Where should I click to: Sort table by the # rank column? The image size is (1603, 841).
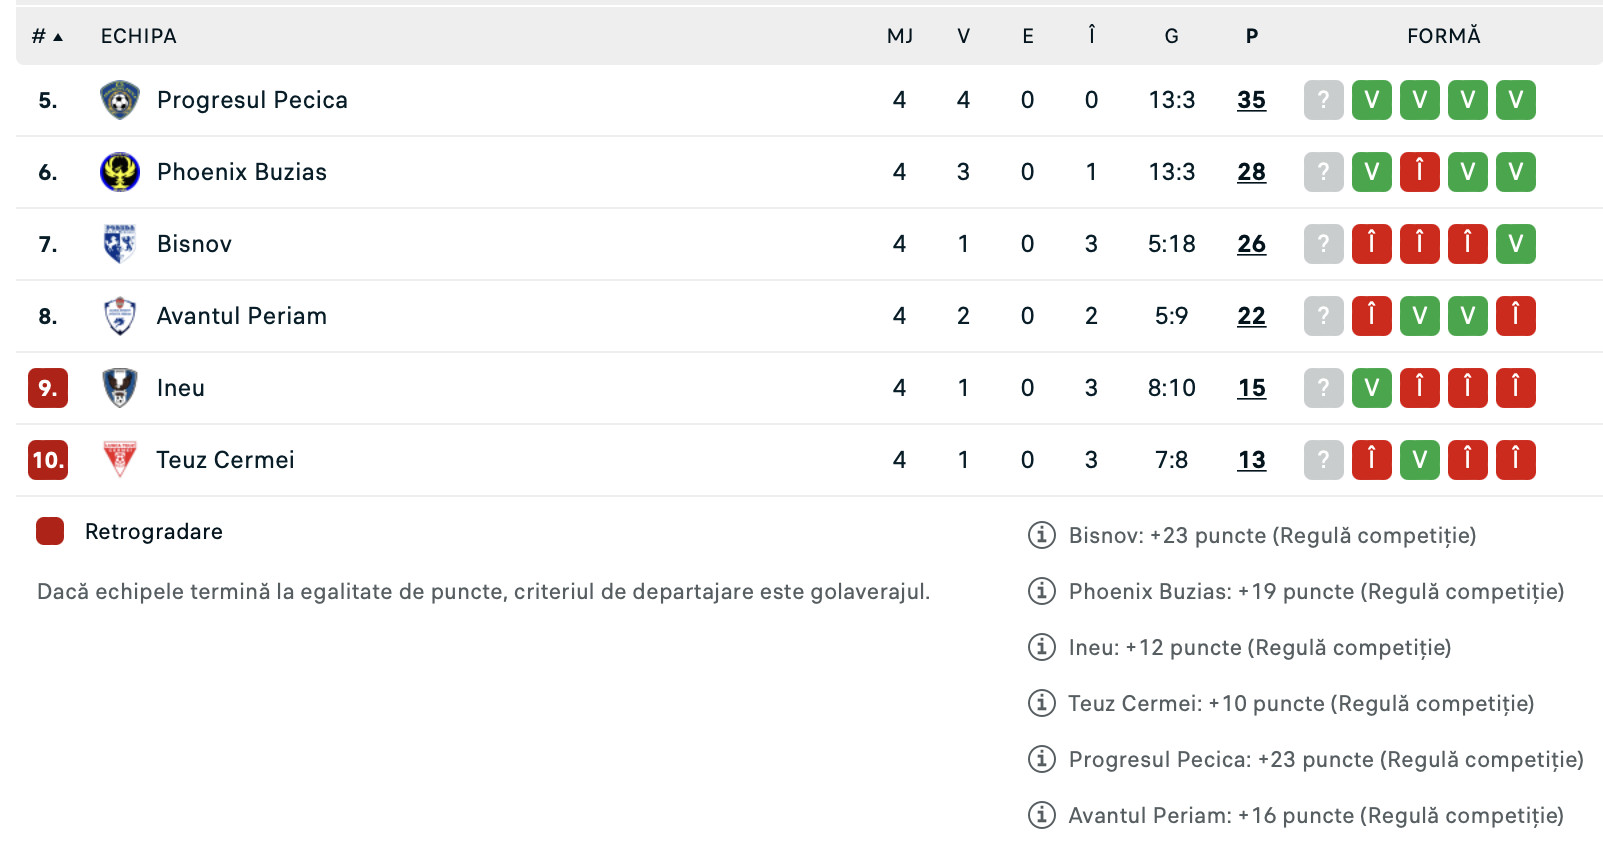(x=47, y=36)
